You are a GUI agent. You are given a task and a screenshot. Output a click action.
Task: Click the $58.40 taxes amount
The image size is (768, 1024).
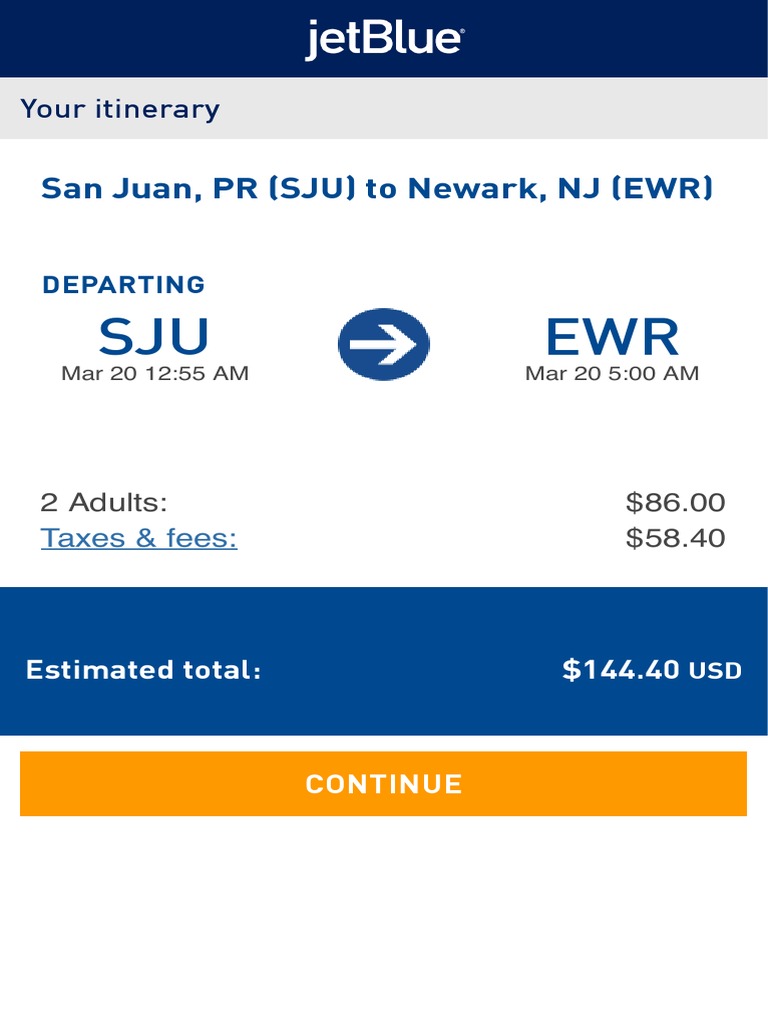(x=675, y=538)
